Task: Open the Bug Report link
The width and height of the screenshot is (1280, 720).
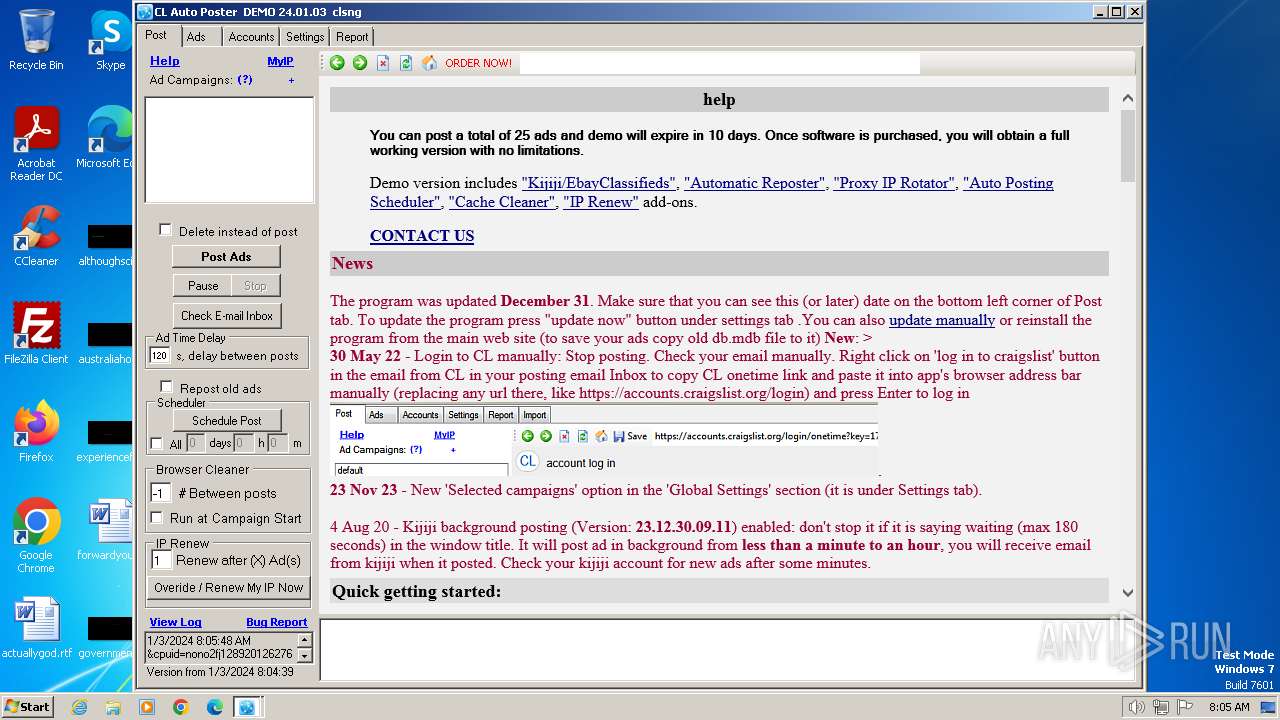Action: point(277,622)
